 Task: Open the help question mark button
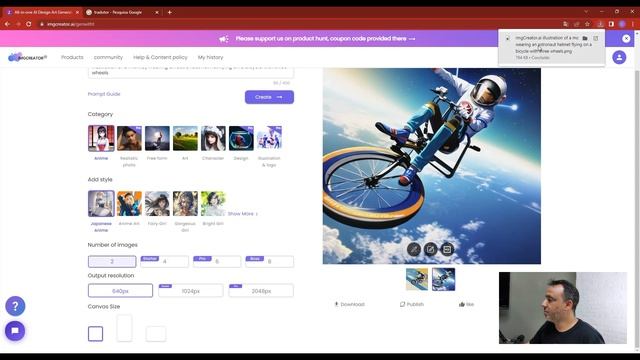tap(15, 306)
